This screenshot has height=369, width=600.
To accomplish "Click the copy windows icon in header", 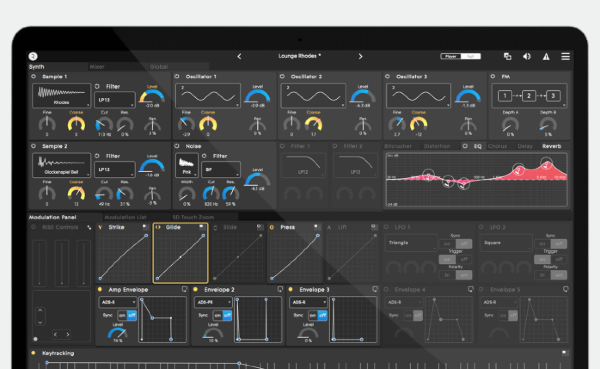I will (x=507, y=56).
